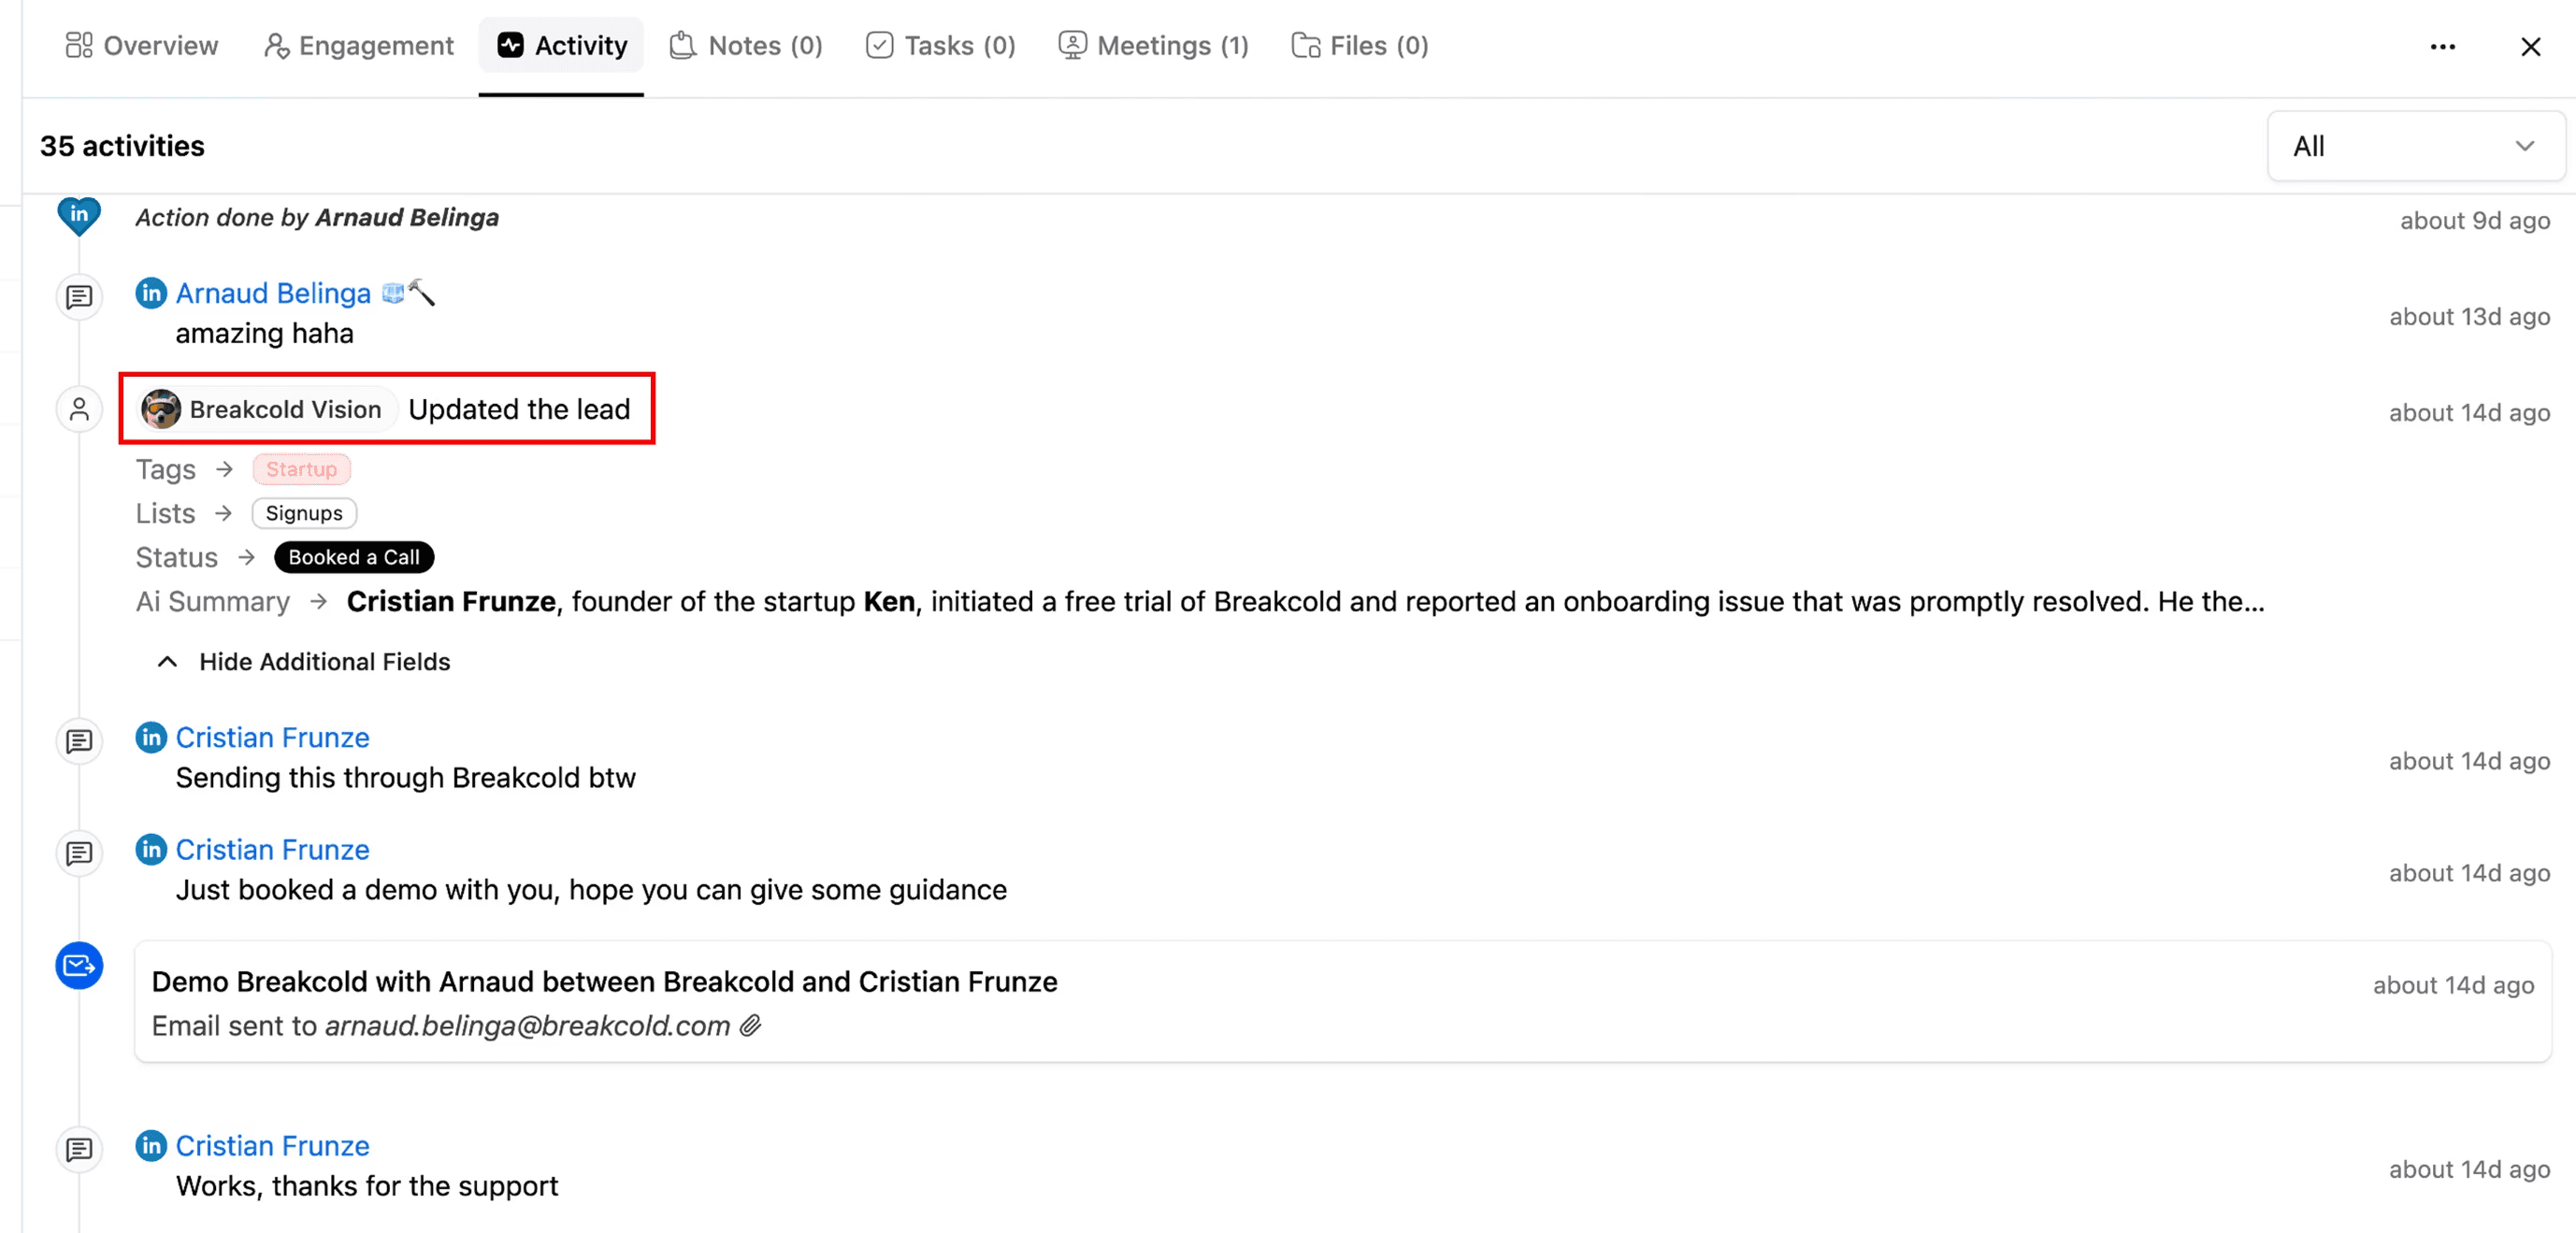Viewport: 2576px width, 1233px height.
Task: Open the Notes tab
Action: click(745, 45)
